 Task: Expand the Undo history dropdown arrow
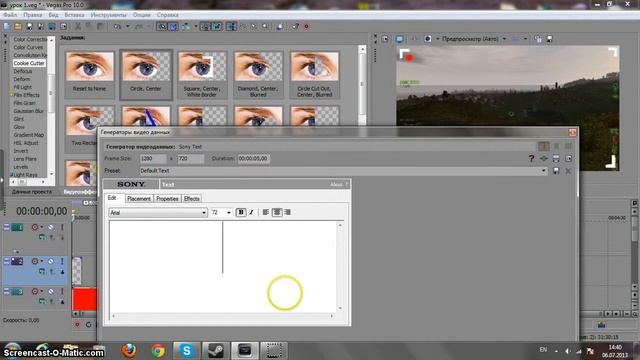[127, 27]
